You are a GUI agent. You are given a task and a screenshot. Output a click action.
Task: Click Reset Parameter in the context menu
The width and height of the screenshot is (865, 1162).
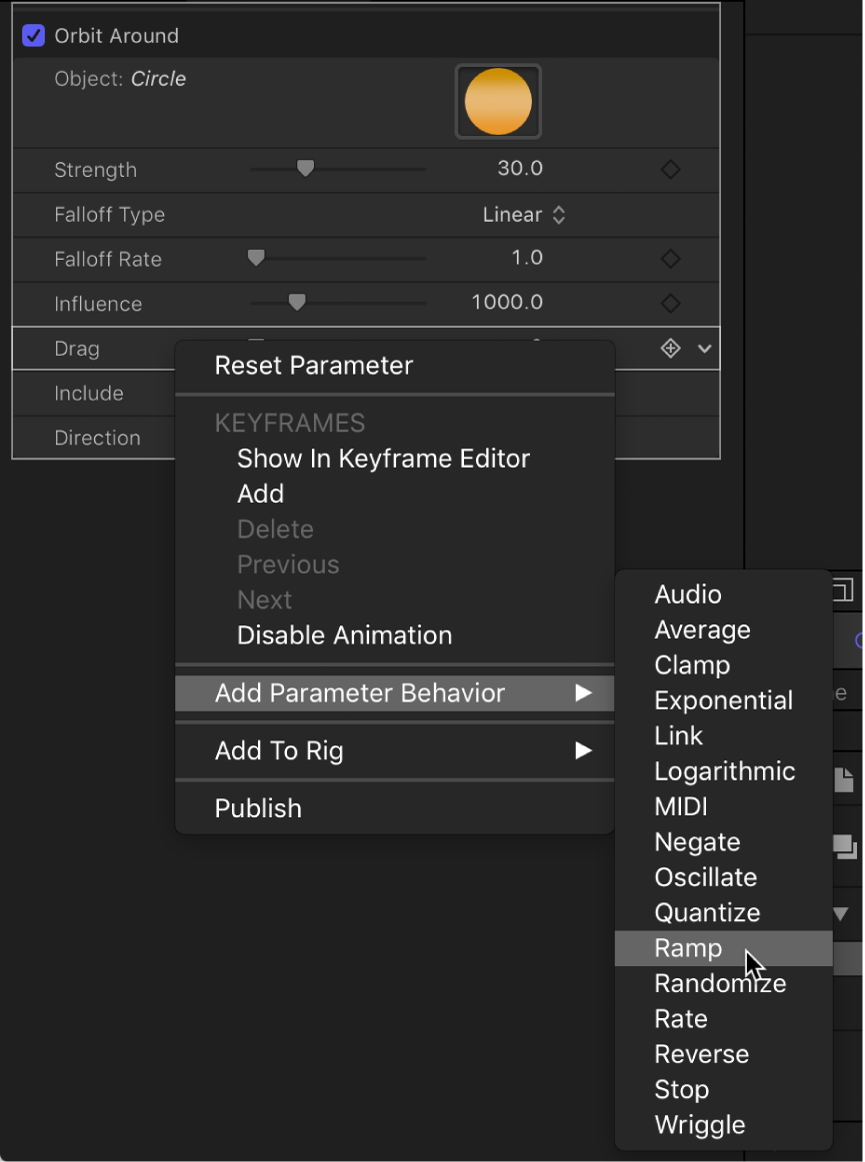tap(314, 366)
